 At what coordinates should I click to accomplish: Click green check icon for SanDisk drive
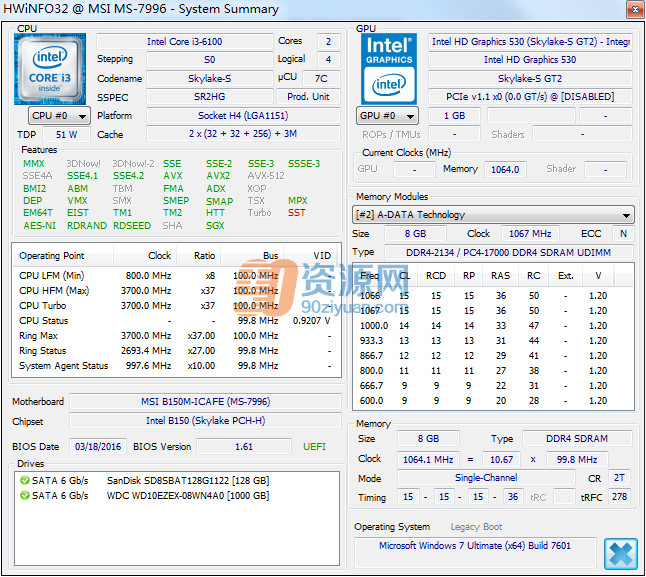coord(25,480)
